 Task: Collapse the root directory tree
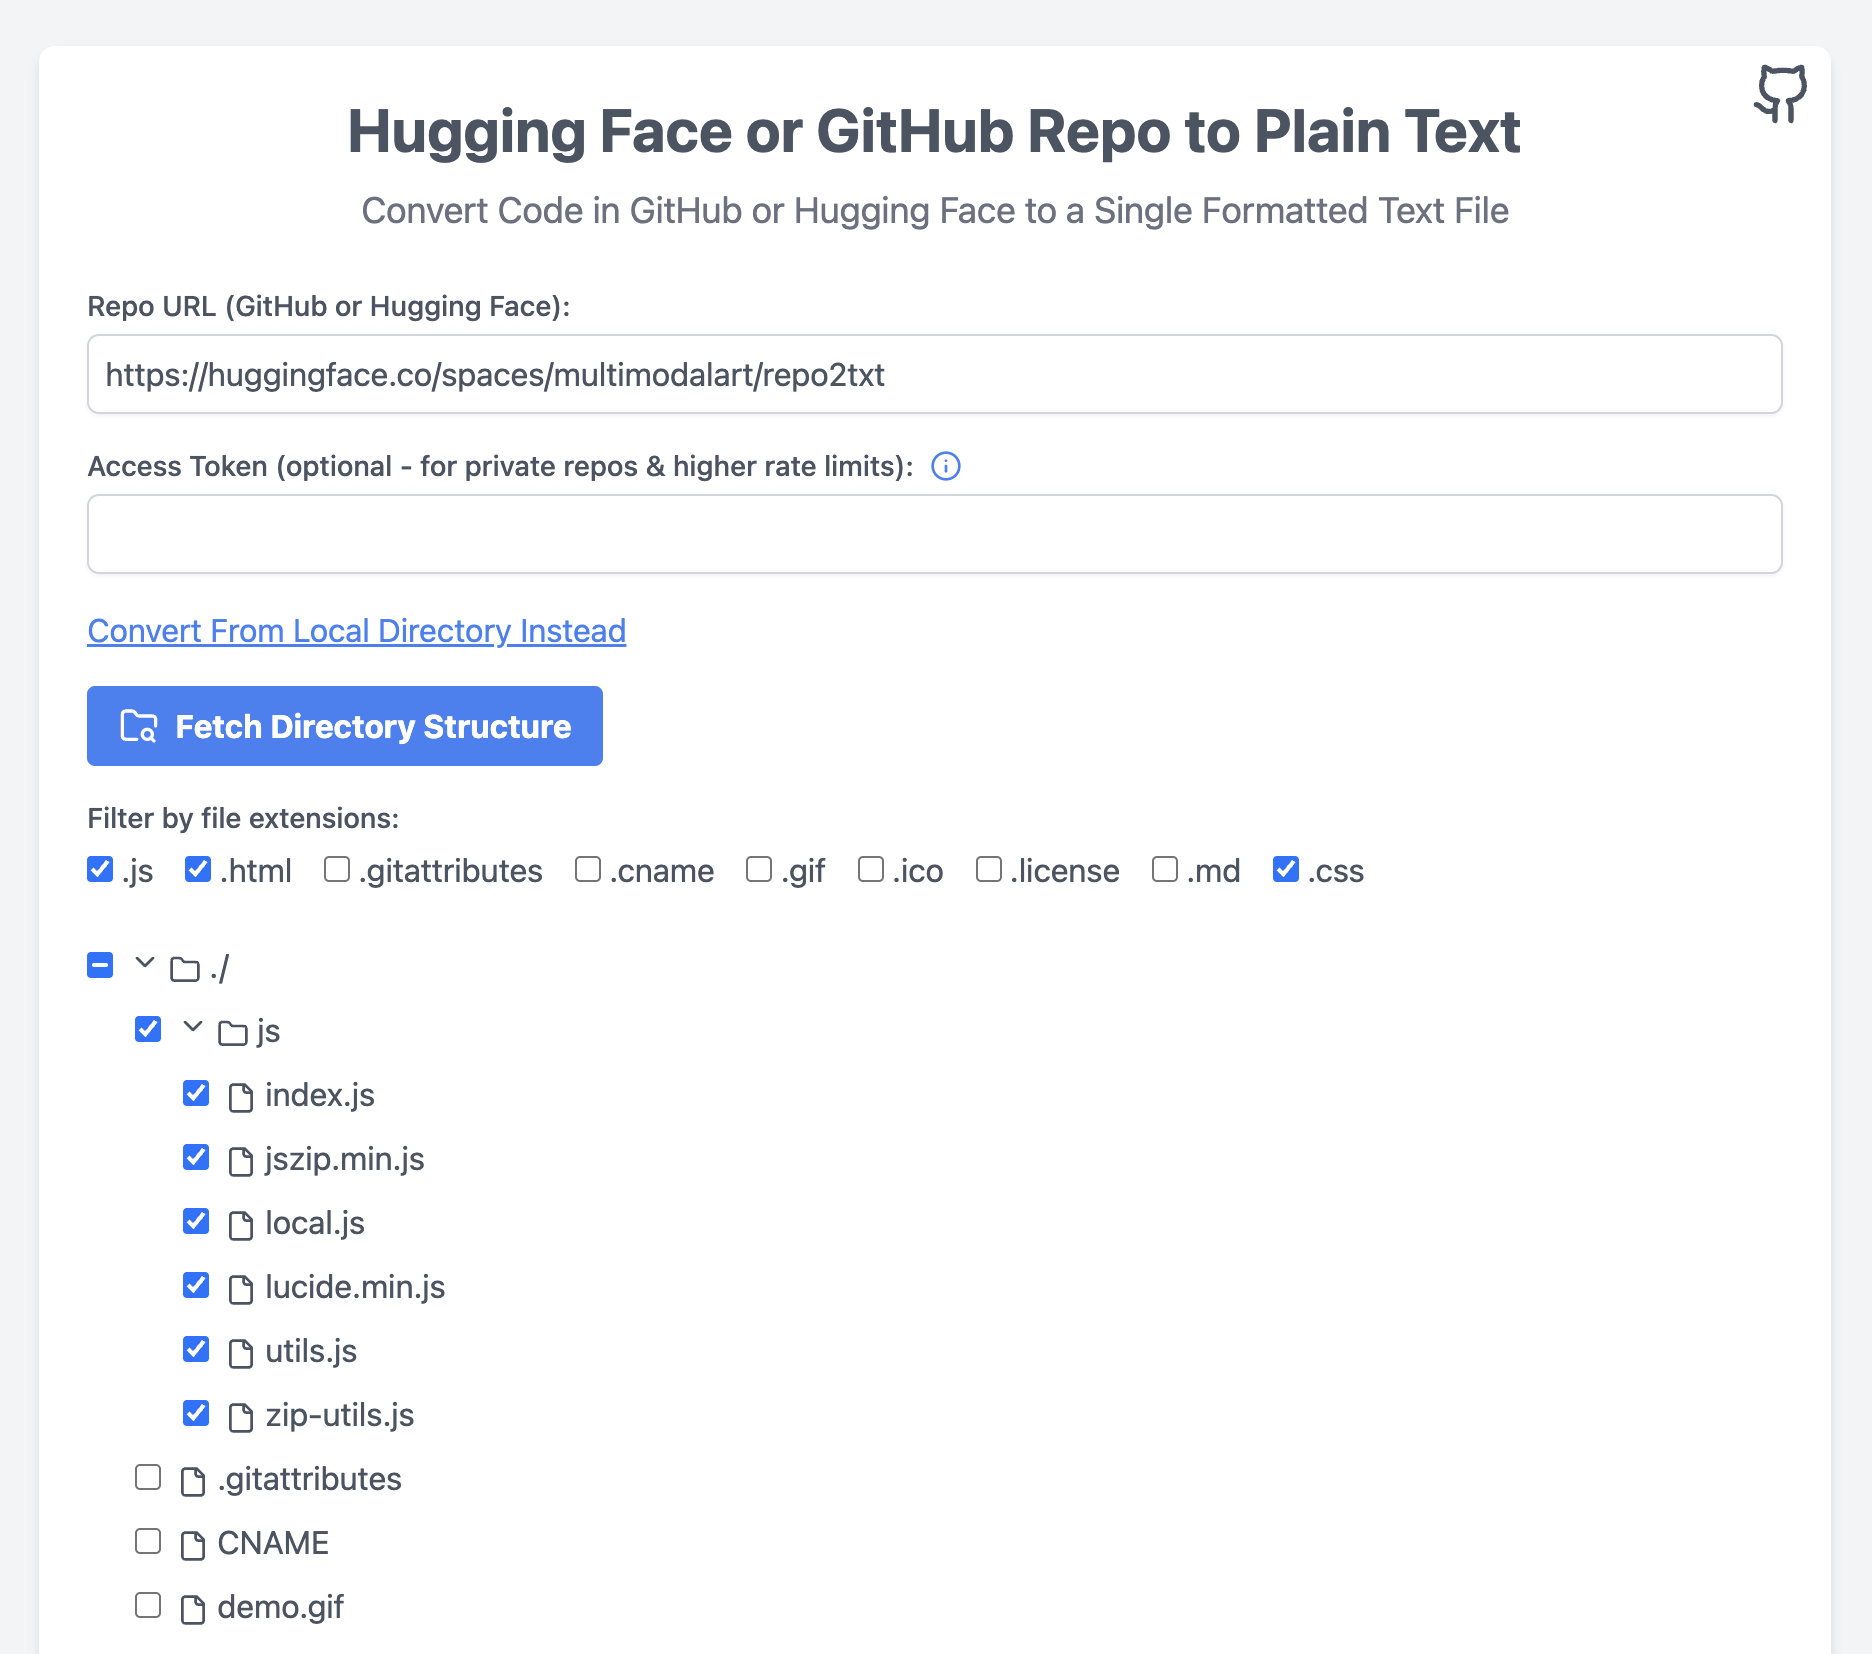coord(145,963)
